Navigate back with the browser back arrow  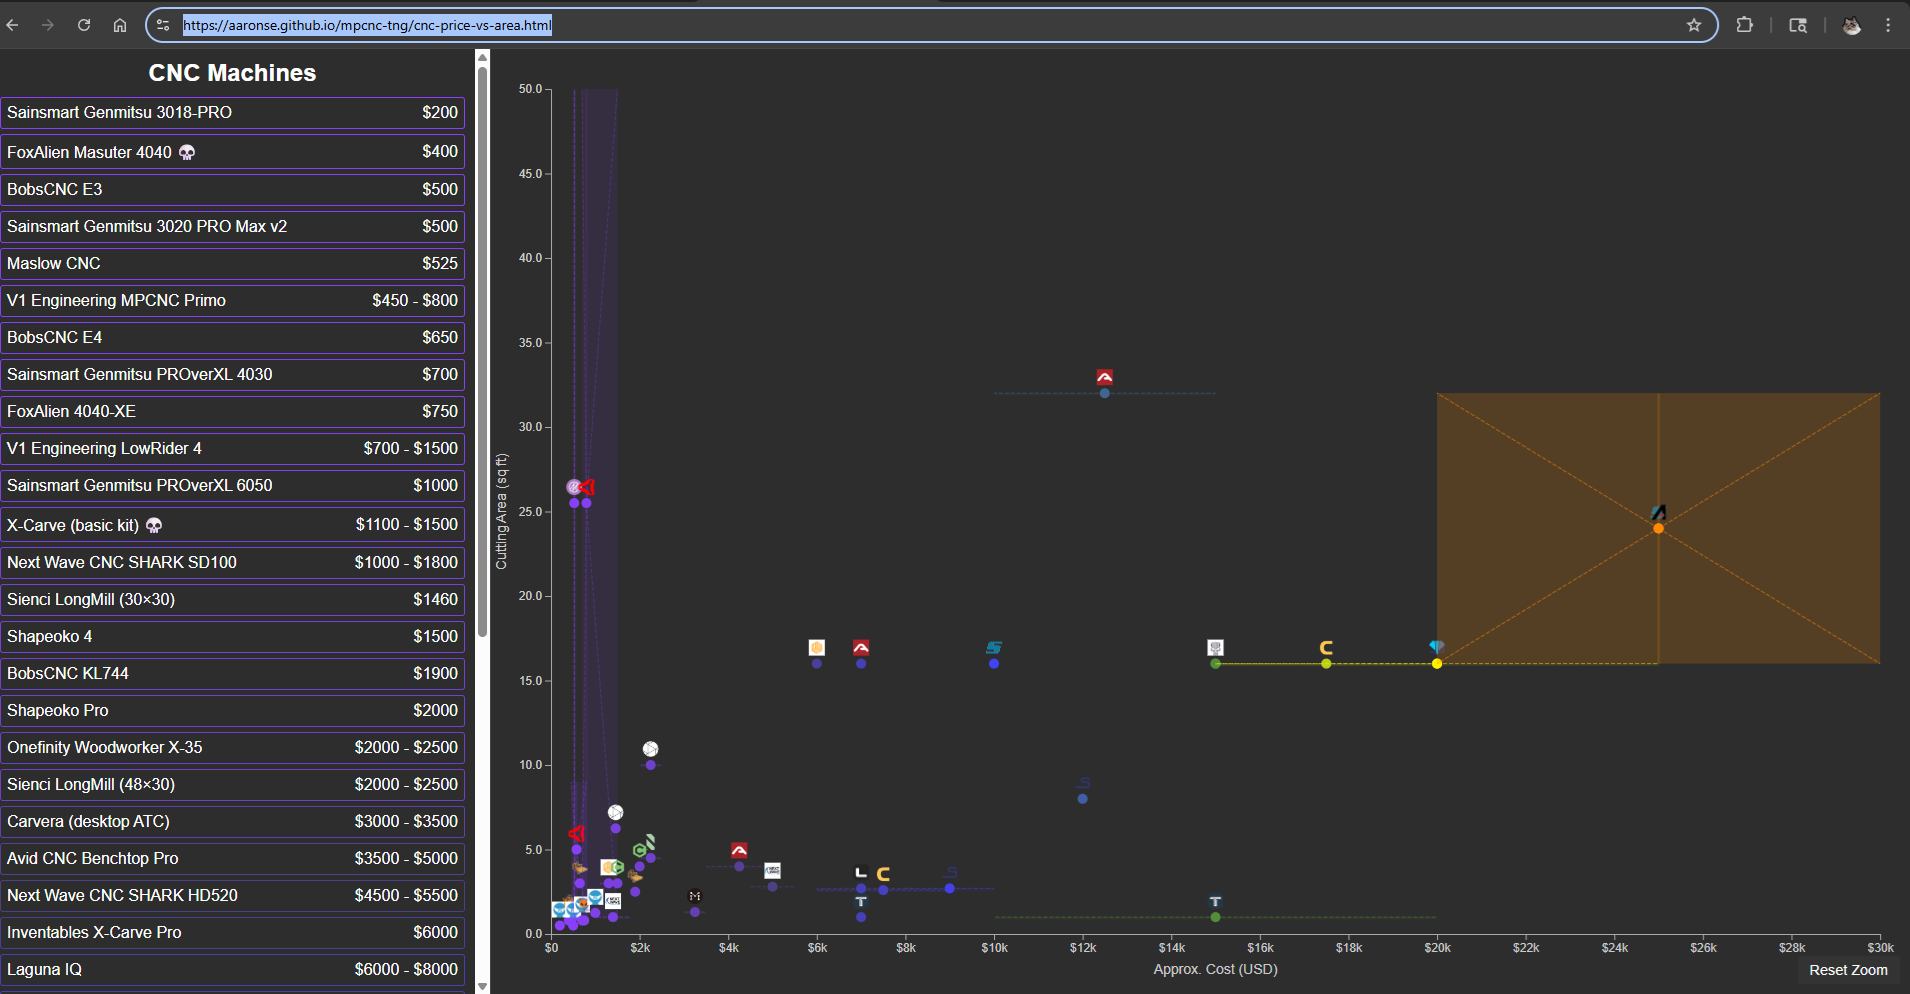pyautogui.click(x=13, y=25)
